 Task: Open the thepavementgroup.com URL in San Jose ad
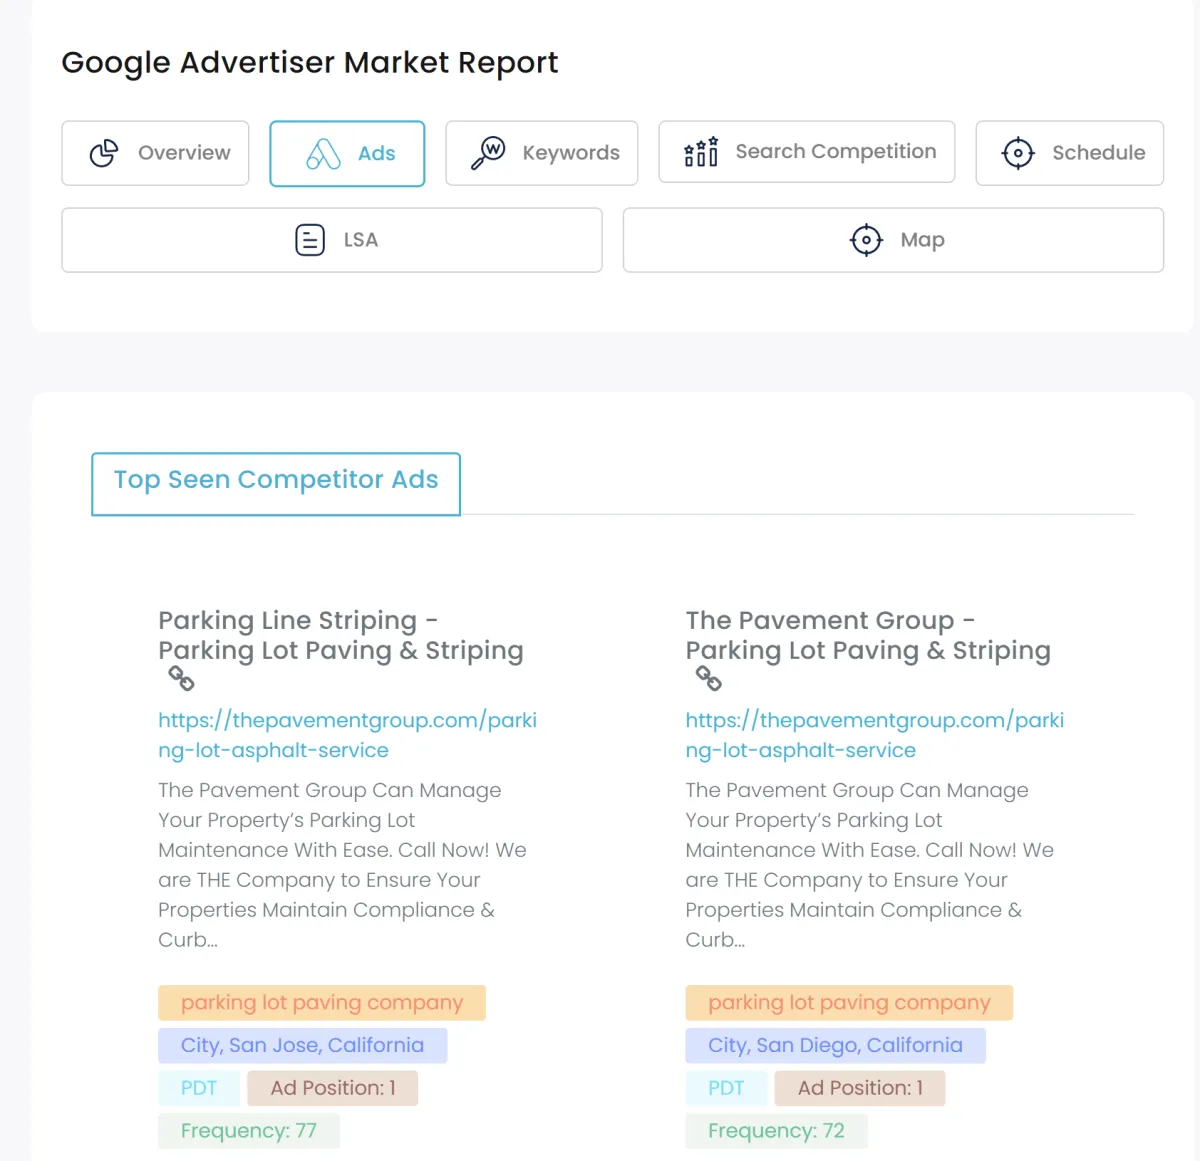coord(347,735)
